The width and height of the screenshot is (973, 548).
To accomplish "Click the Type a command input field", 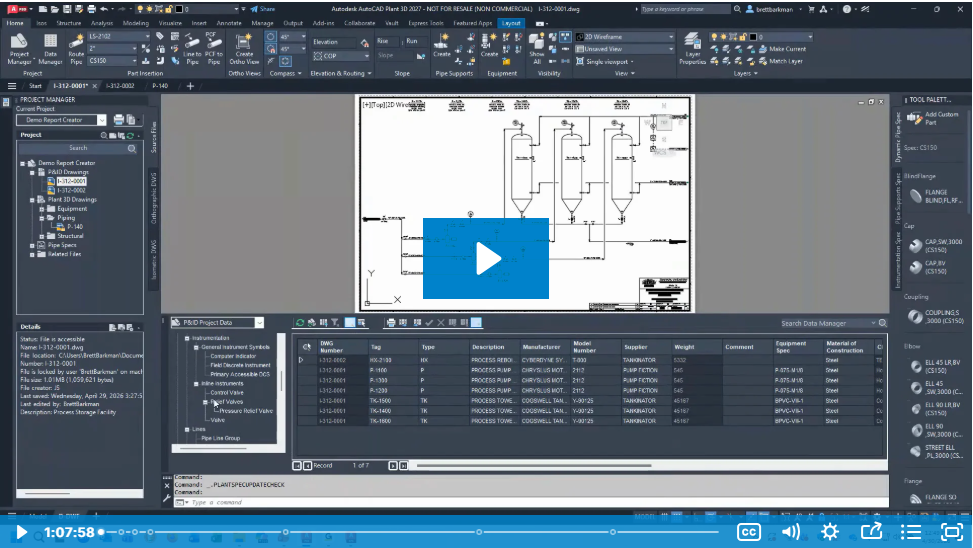I will 534,502.
